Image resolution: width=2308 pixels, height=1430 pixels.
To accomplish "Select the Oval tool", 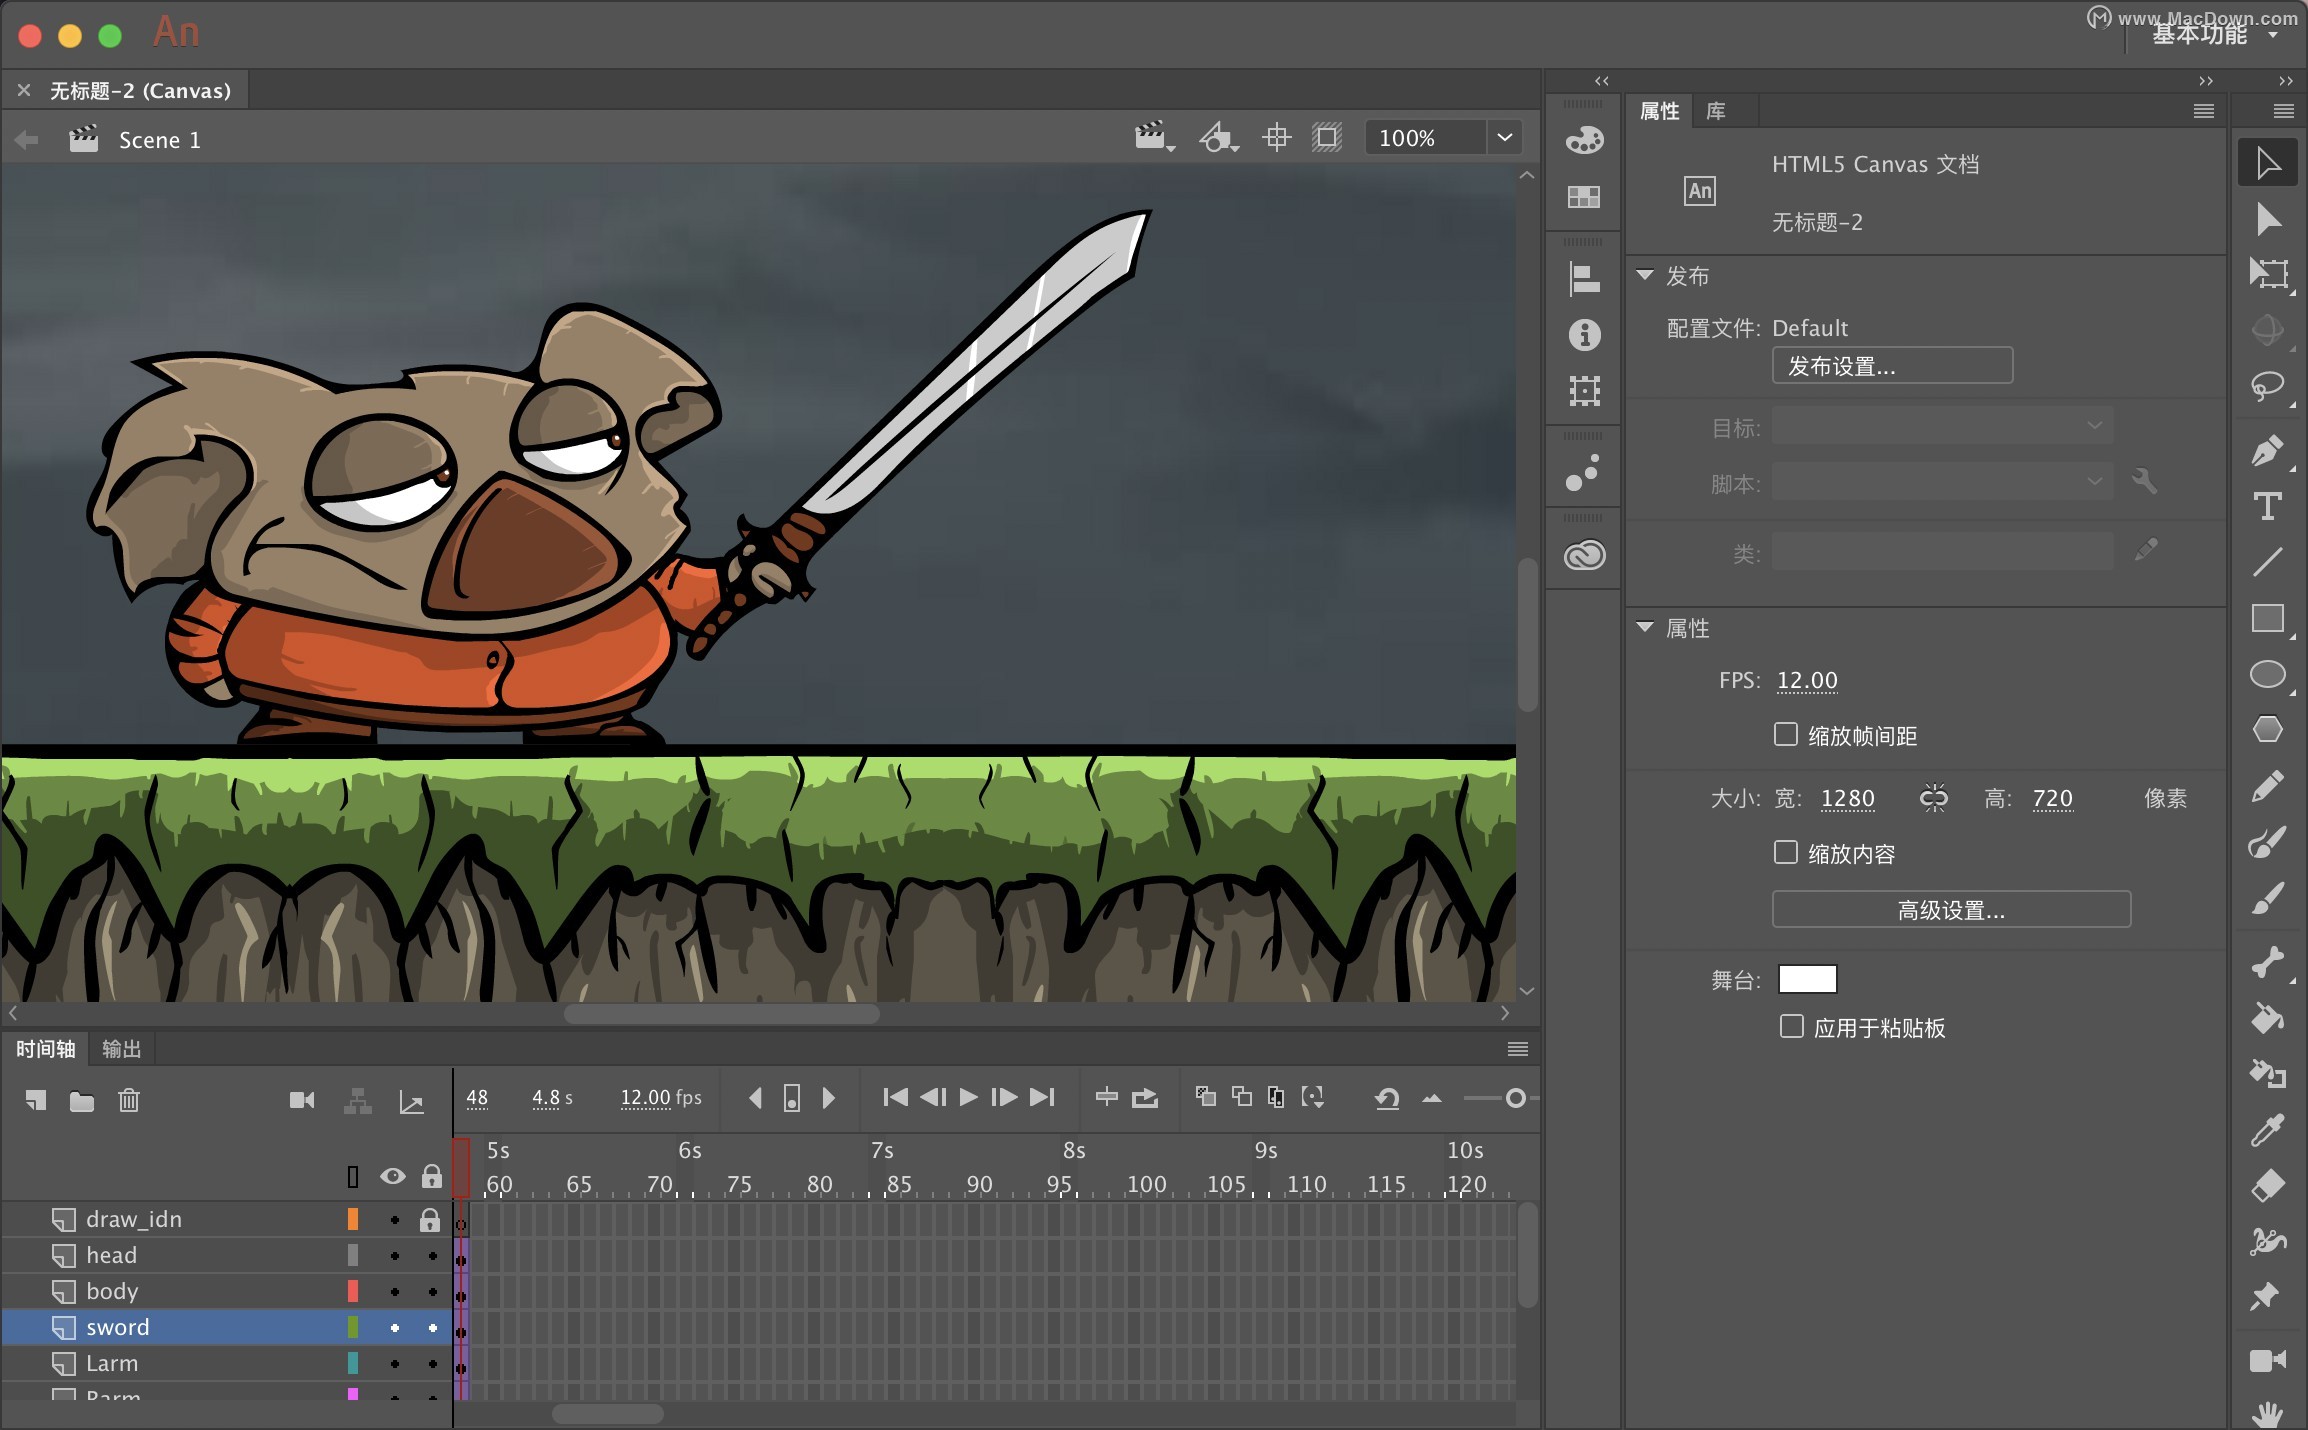I will pos(2267,675).
